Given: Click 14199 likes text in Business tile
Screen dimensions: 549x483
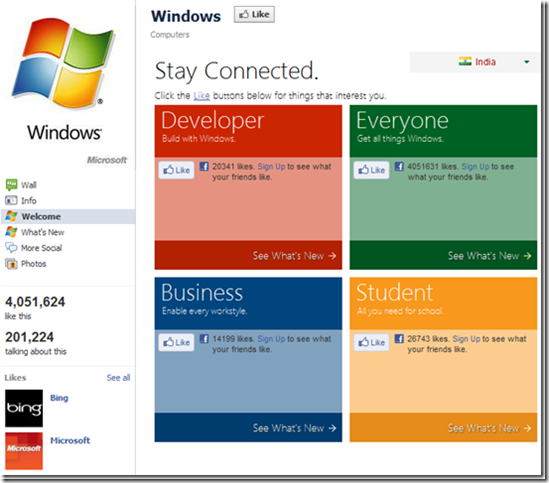Looking at the screenshot, I should coord(234,339).
